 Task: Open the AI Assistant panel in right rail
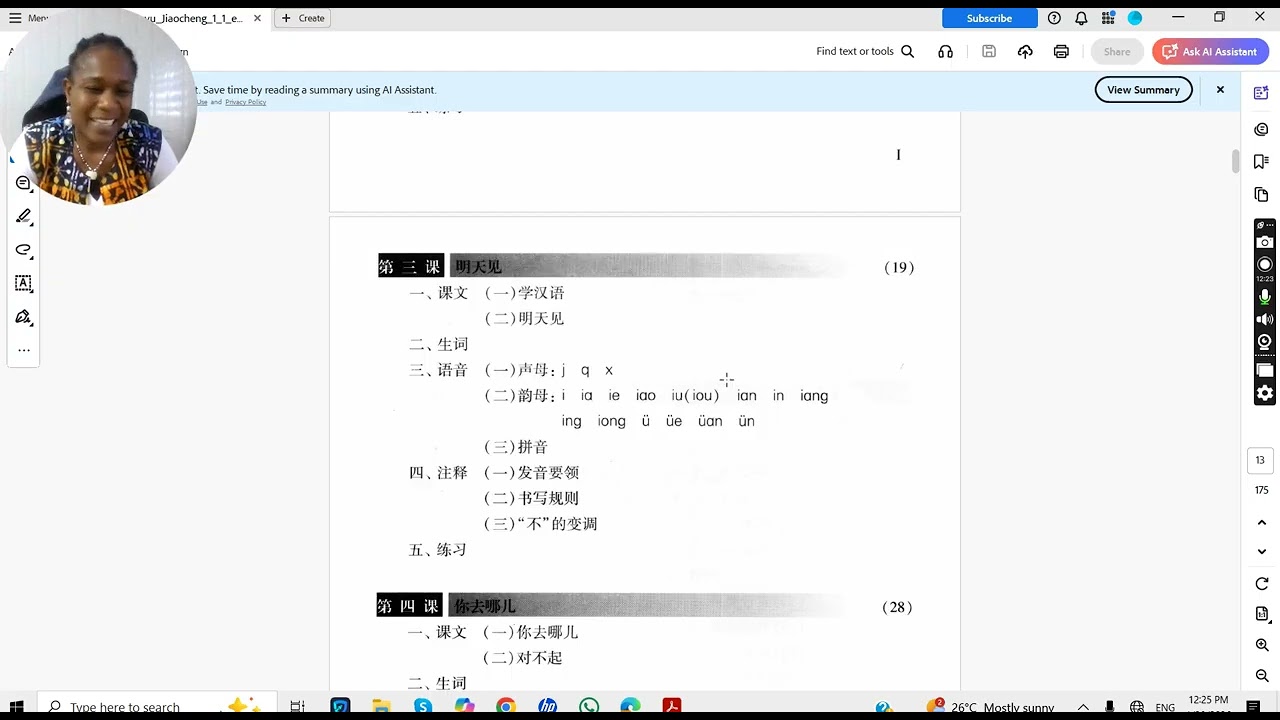[1261, 93]
